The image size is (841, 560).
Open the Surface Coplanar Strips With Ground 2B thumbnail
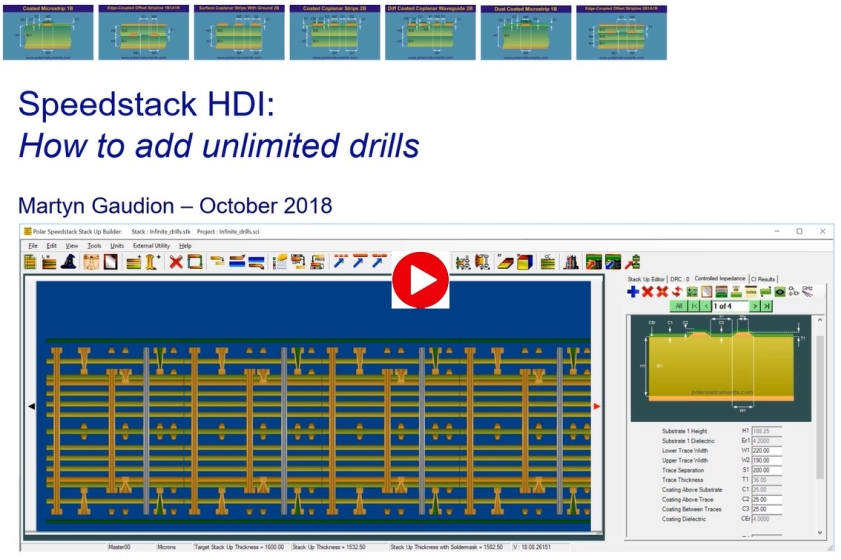coord(239,32)
